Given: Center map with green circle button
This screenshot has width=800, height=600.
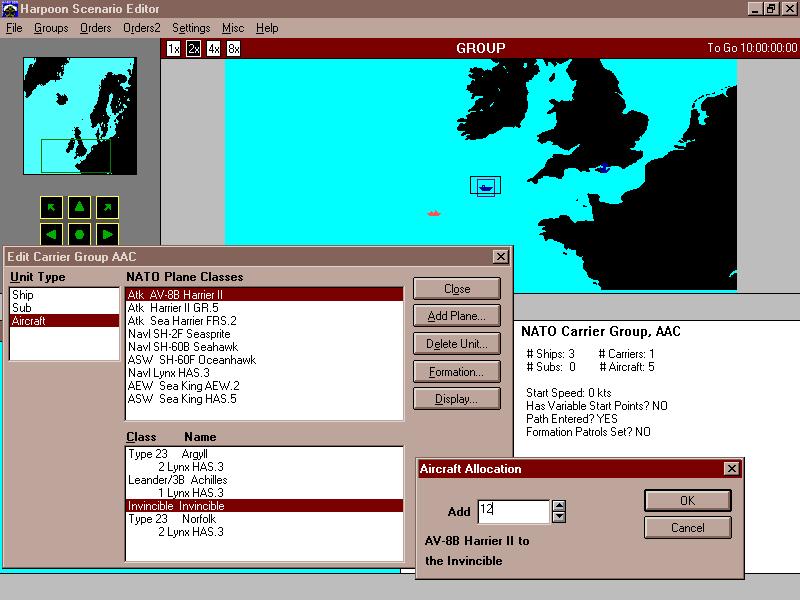Looking at the screenshot, I should tap(79, 234).
